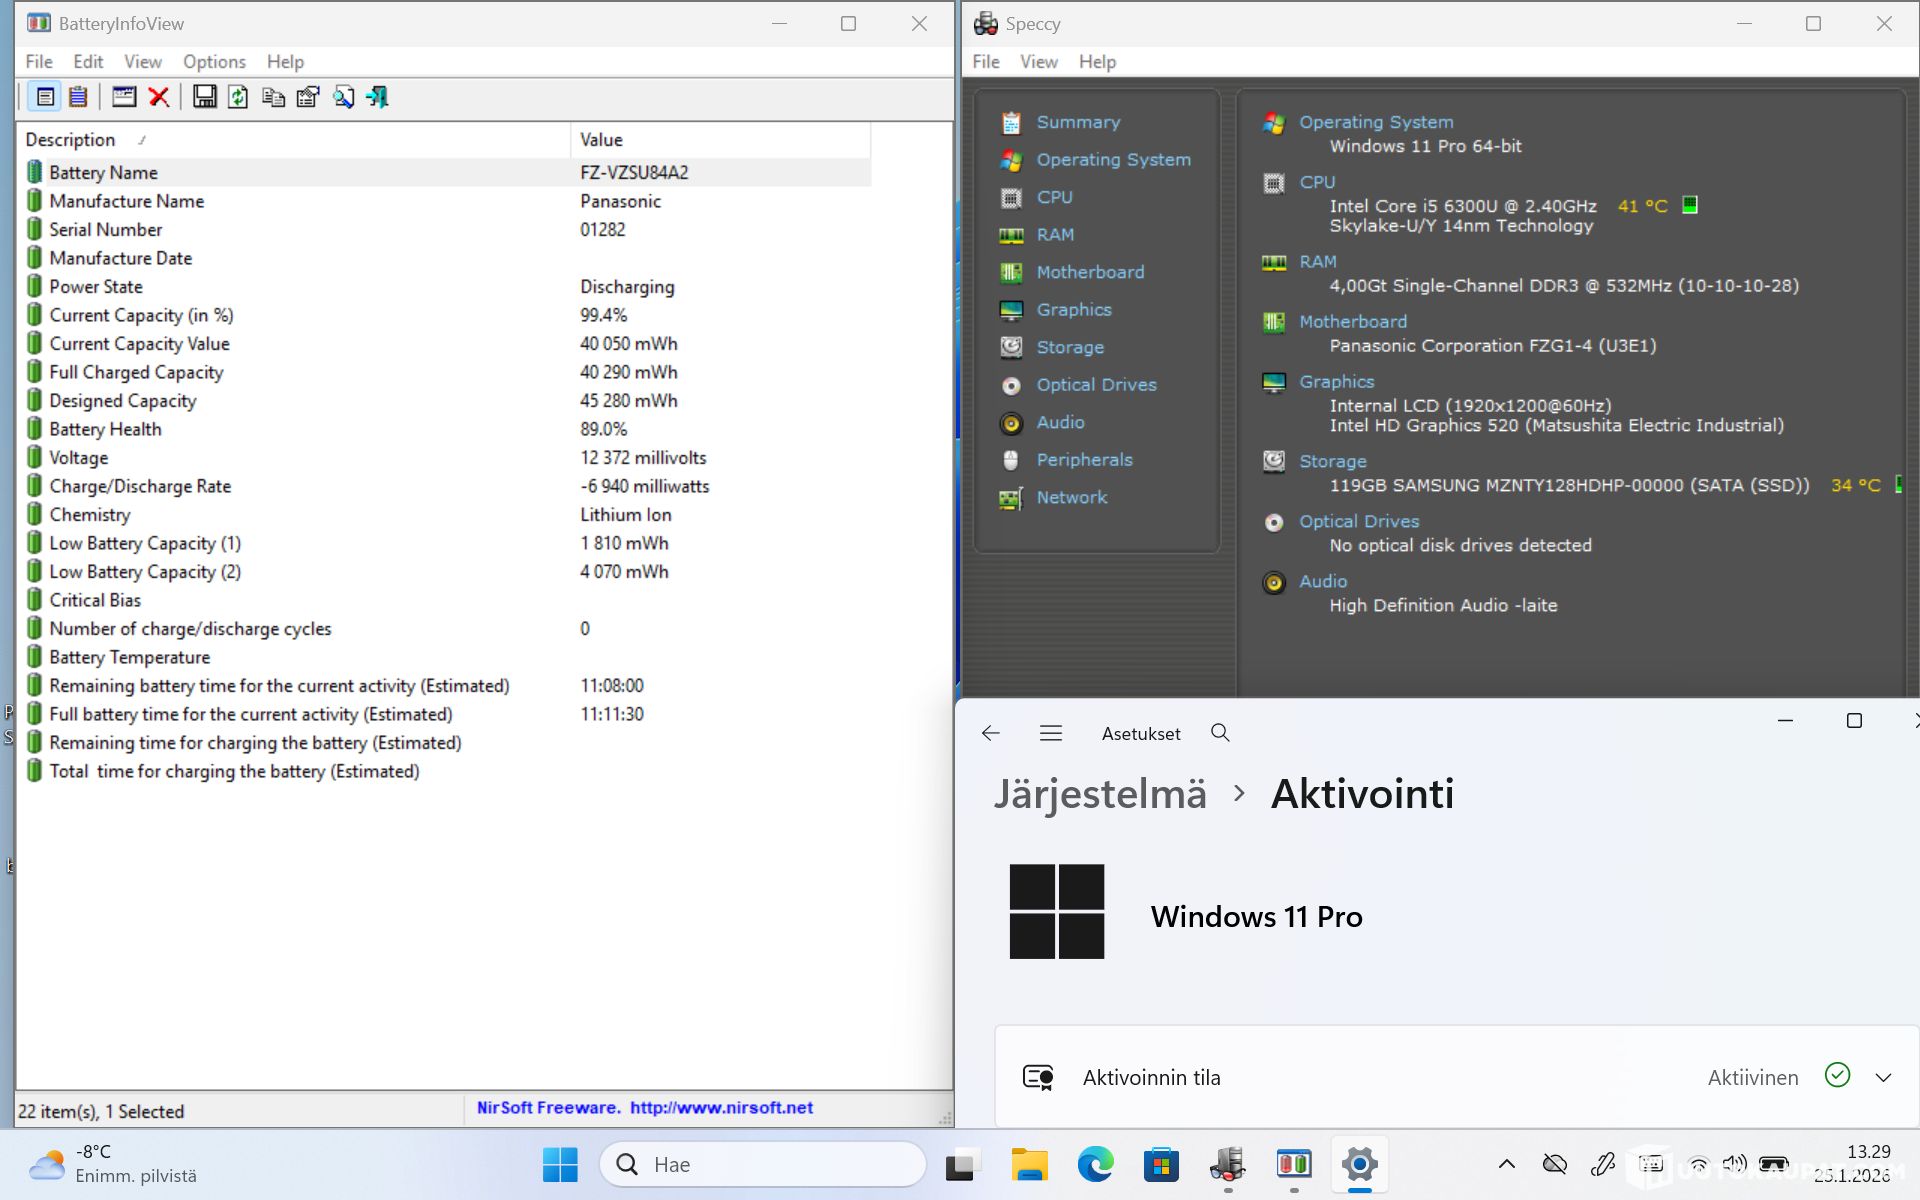Go to Järjestelmä breadcrumb
The image size is (1920, 1200).
(x=1100, y=794)
